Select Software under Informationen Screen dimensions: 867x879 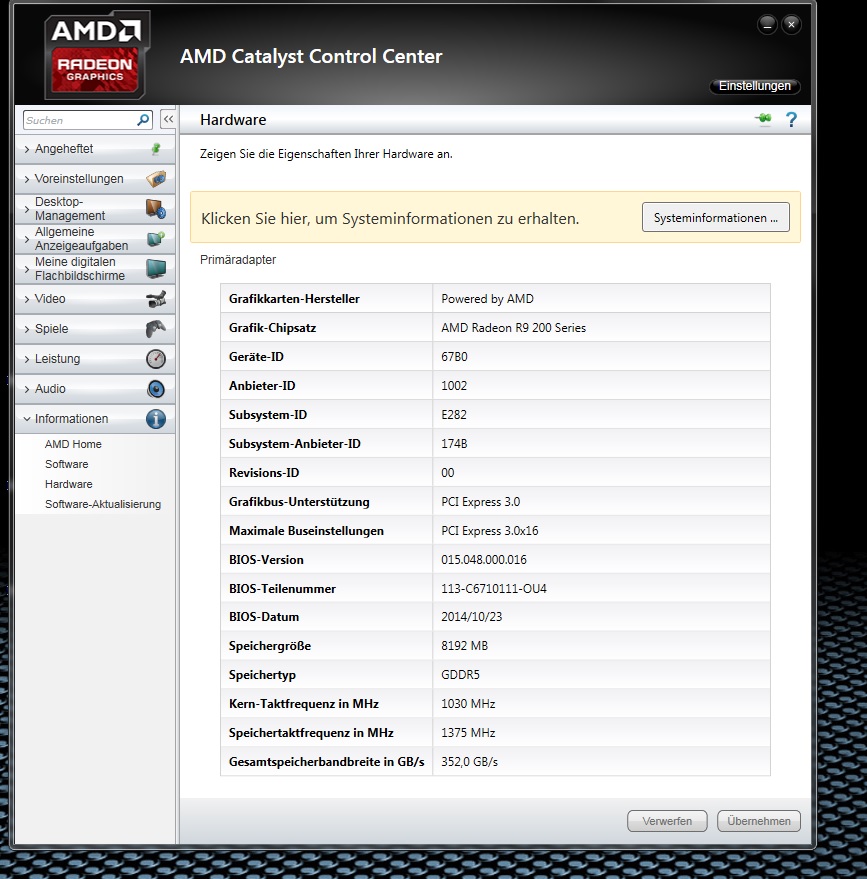(x=67, y=464)
